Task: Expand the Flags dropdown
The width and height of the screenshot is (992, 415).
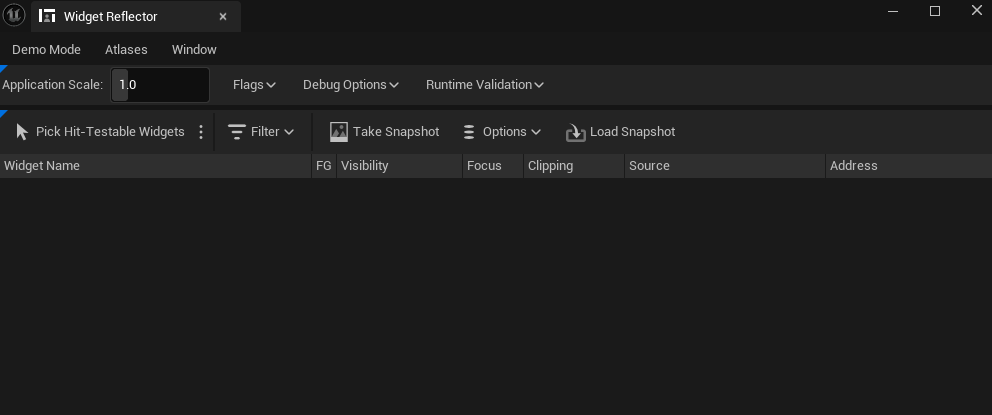Action: 254,85
